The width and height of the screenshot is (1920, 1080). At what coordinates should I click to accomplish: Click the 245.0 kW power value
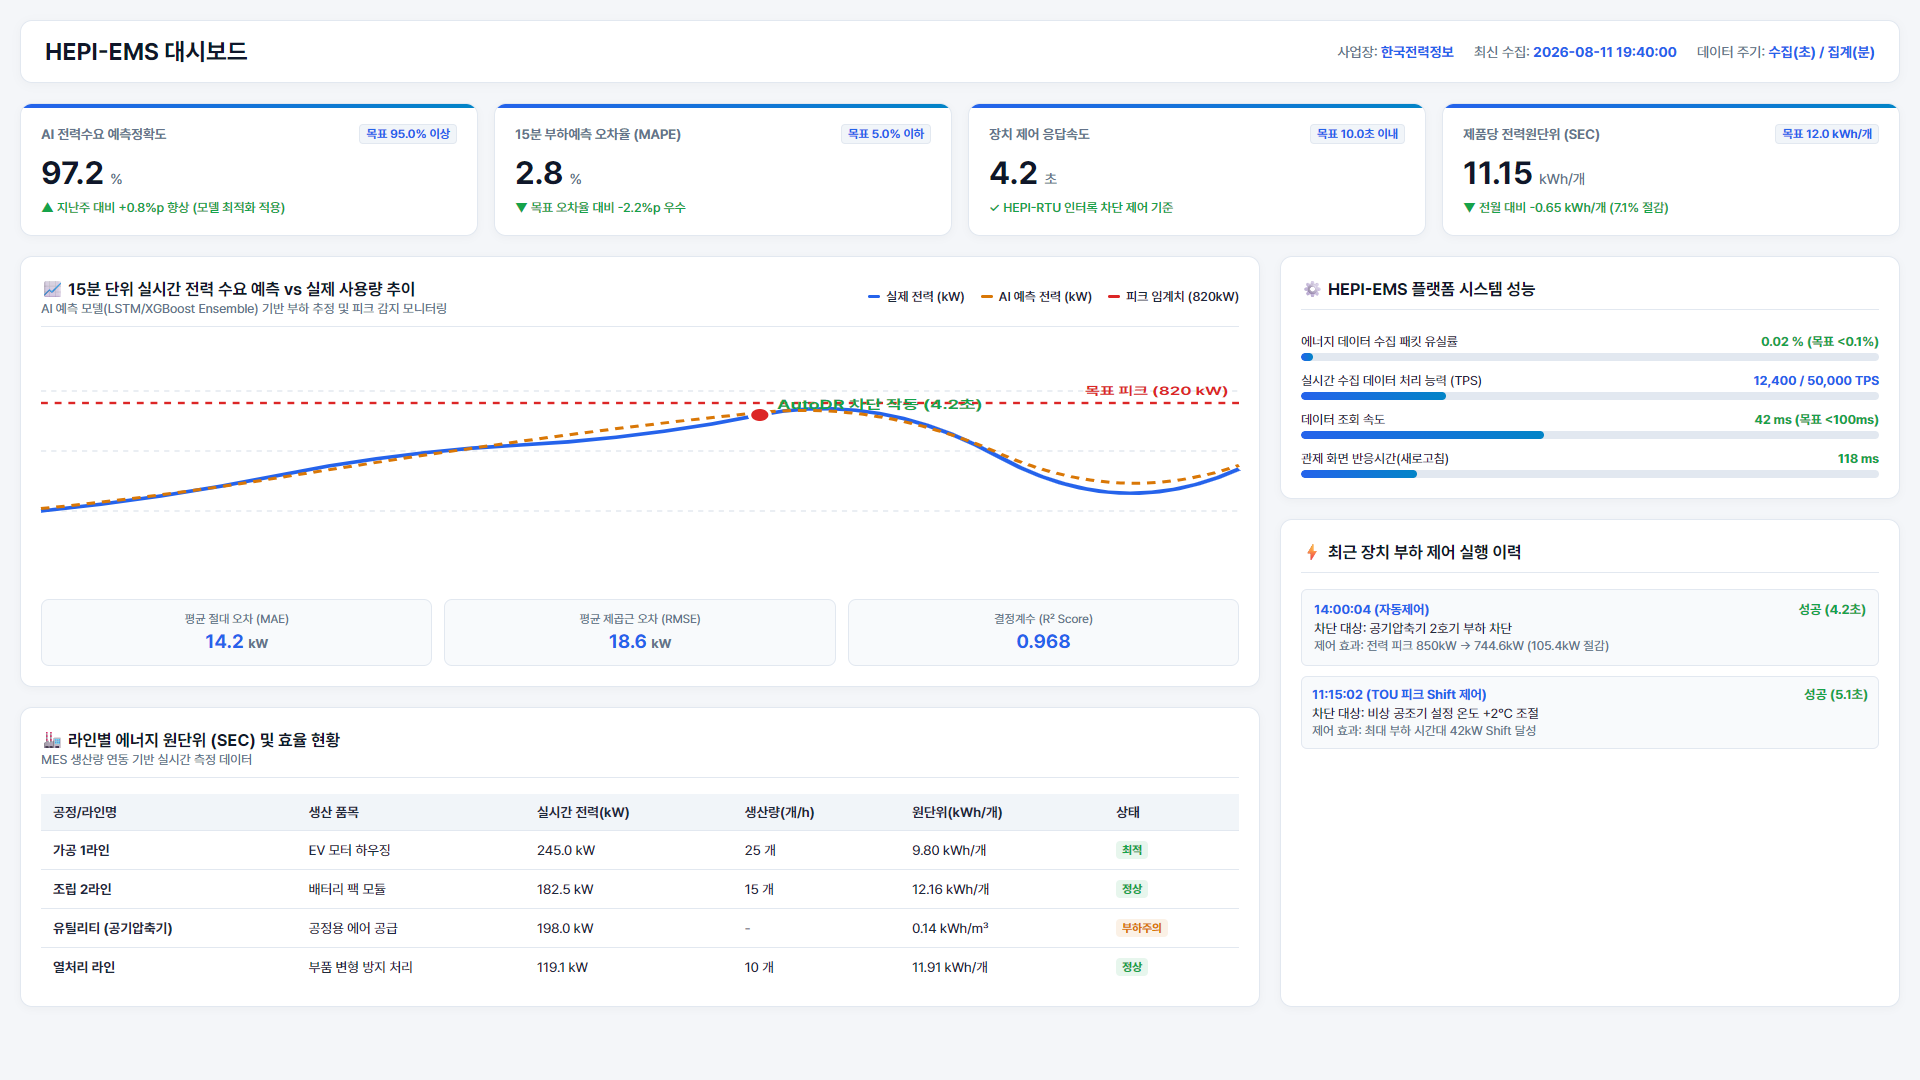tap(566, 851)
